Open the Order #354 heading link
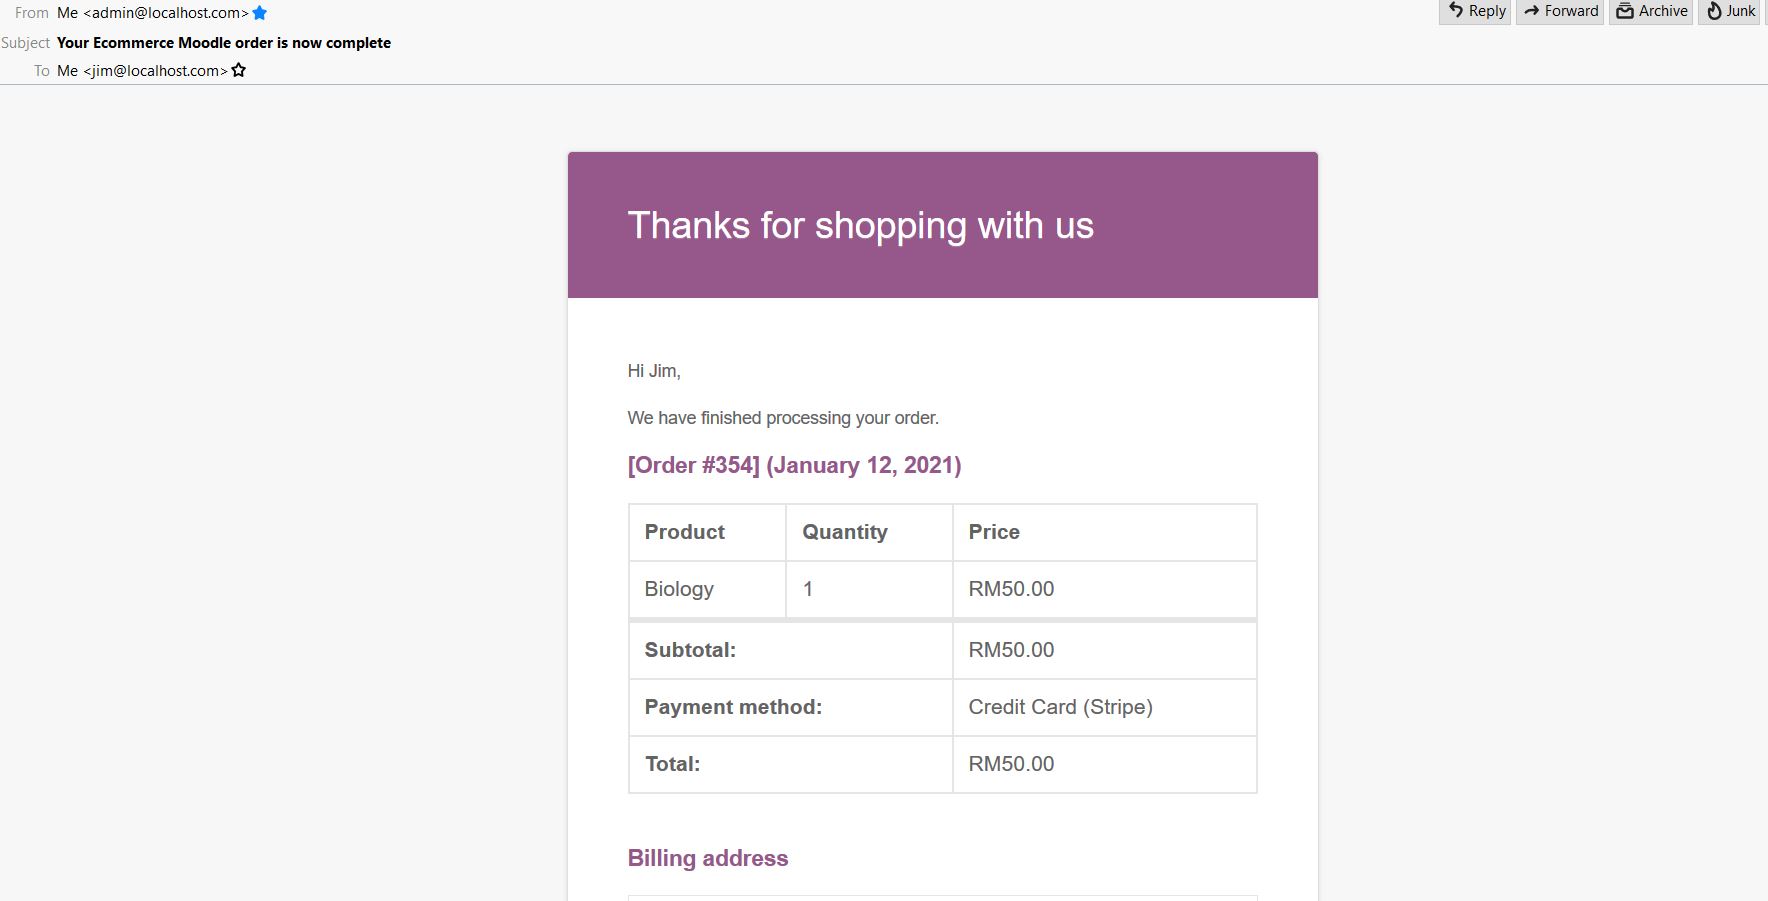Image resolution: width=1768 pixels, height=901 pixels. [794, 465]
